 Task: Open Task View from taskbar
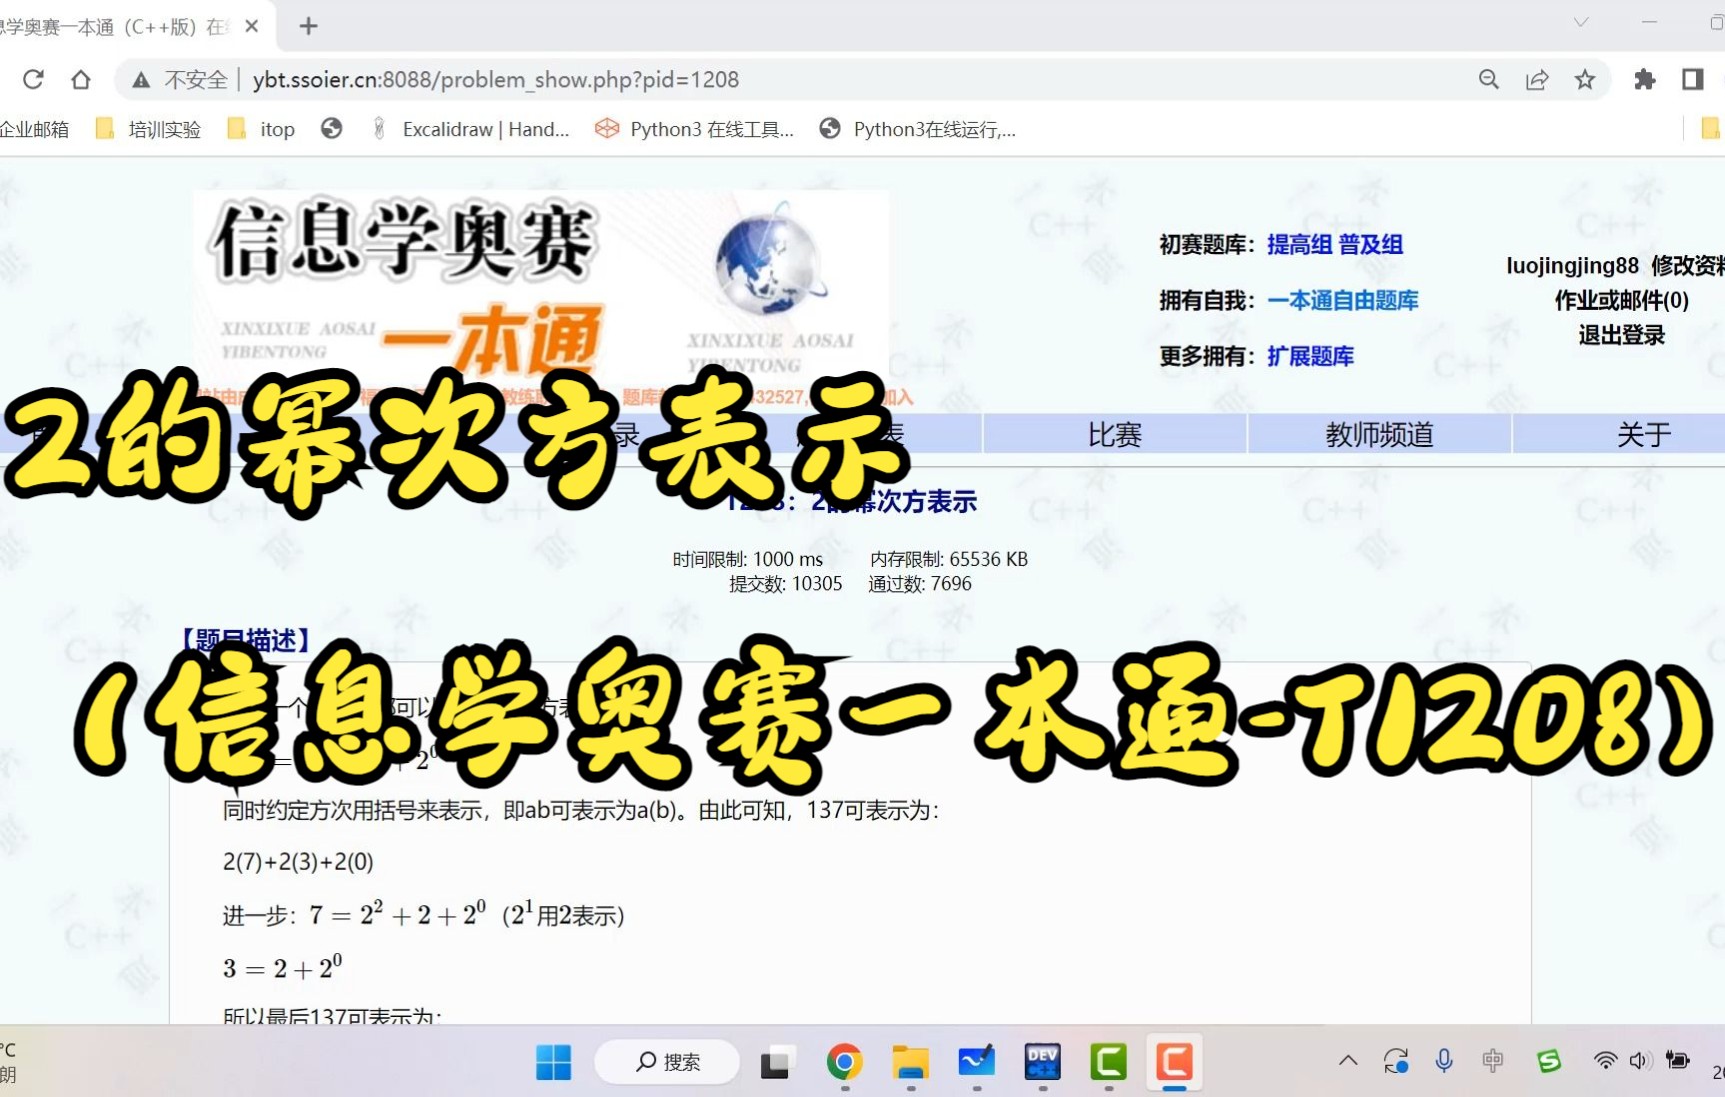tap(774, 1063)
